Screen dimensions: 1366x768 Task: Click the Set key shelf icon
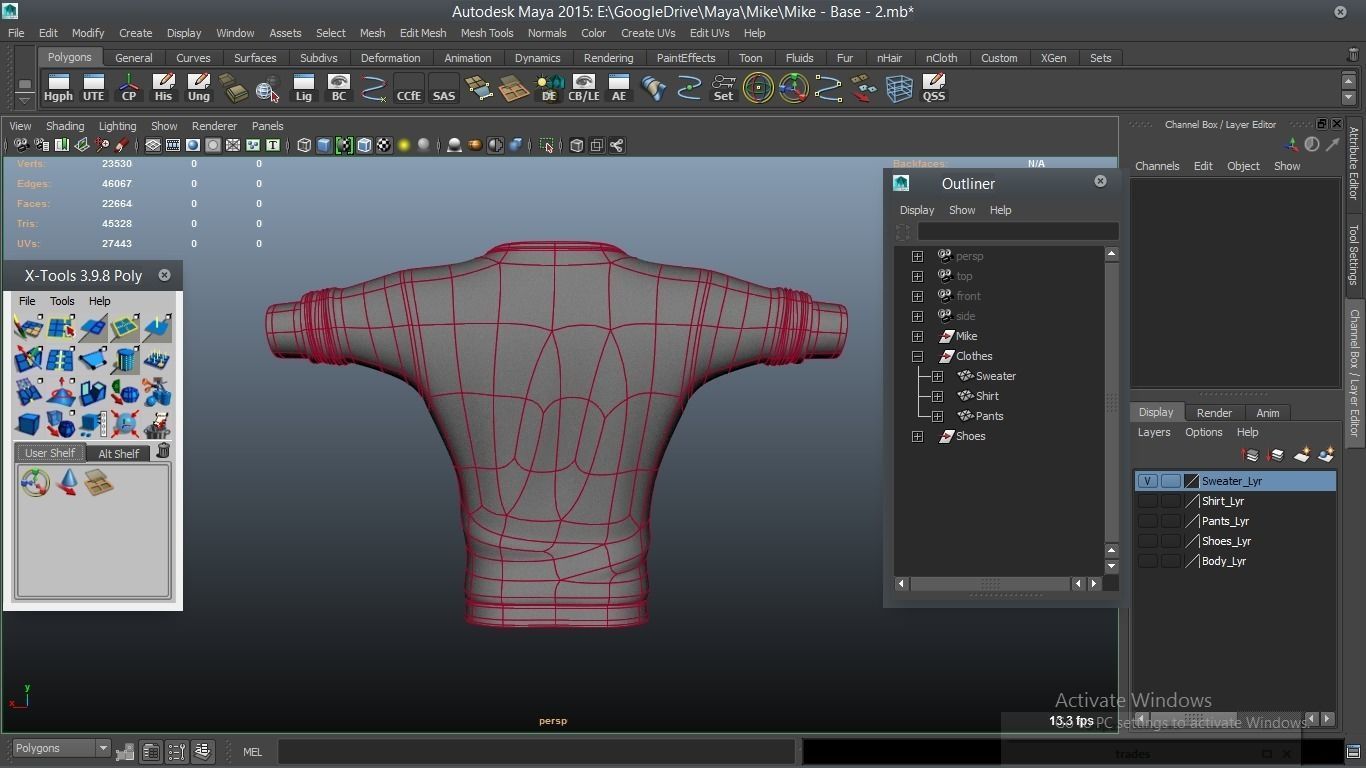(723, 88)
